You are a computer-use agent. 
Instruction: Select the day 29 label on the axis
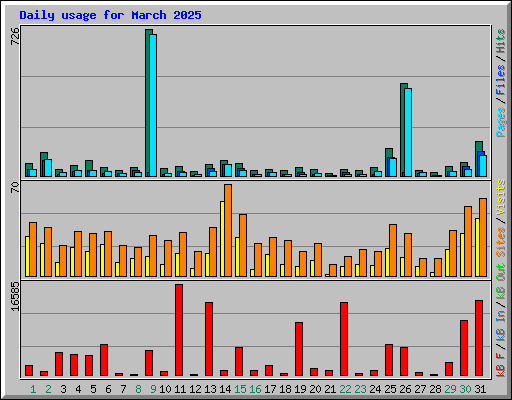tap(450, 389)
